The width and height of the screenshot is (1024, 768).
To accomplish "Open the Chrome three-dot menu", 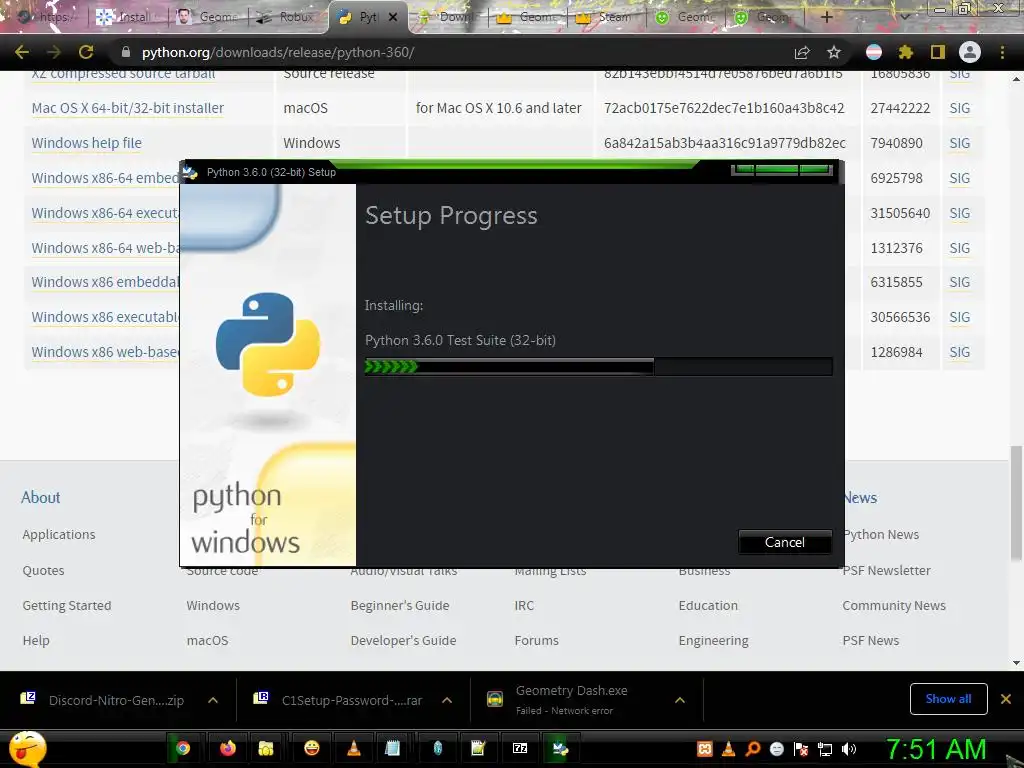I will pyautogui.click(x=1002, y=52).
